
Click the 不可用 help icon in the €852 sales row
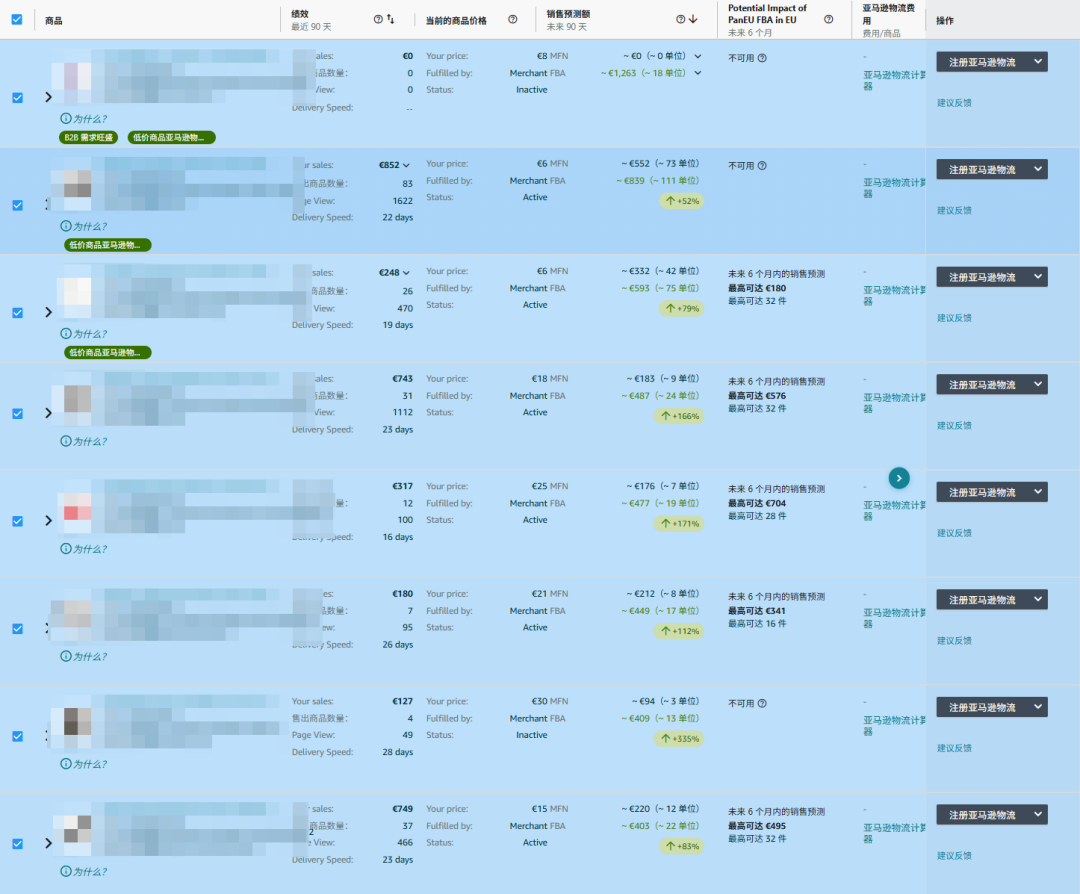click(762, 165)
